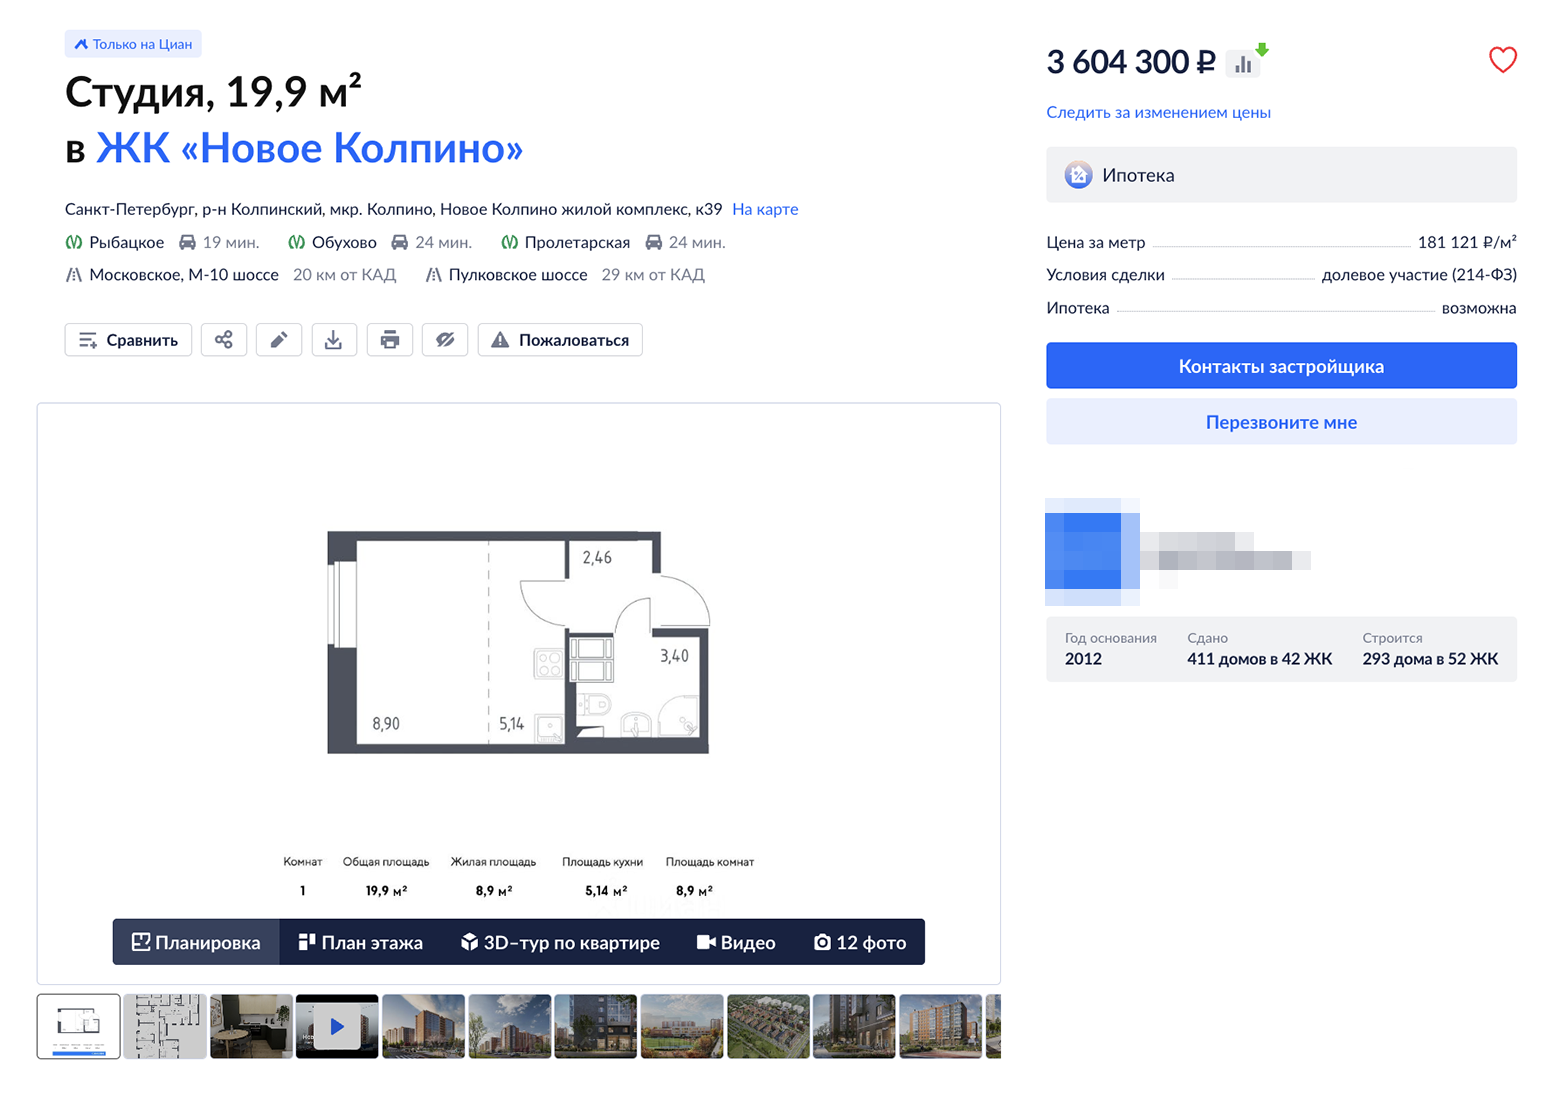Play the video thumbnail

(x=337, y=1026)
